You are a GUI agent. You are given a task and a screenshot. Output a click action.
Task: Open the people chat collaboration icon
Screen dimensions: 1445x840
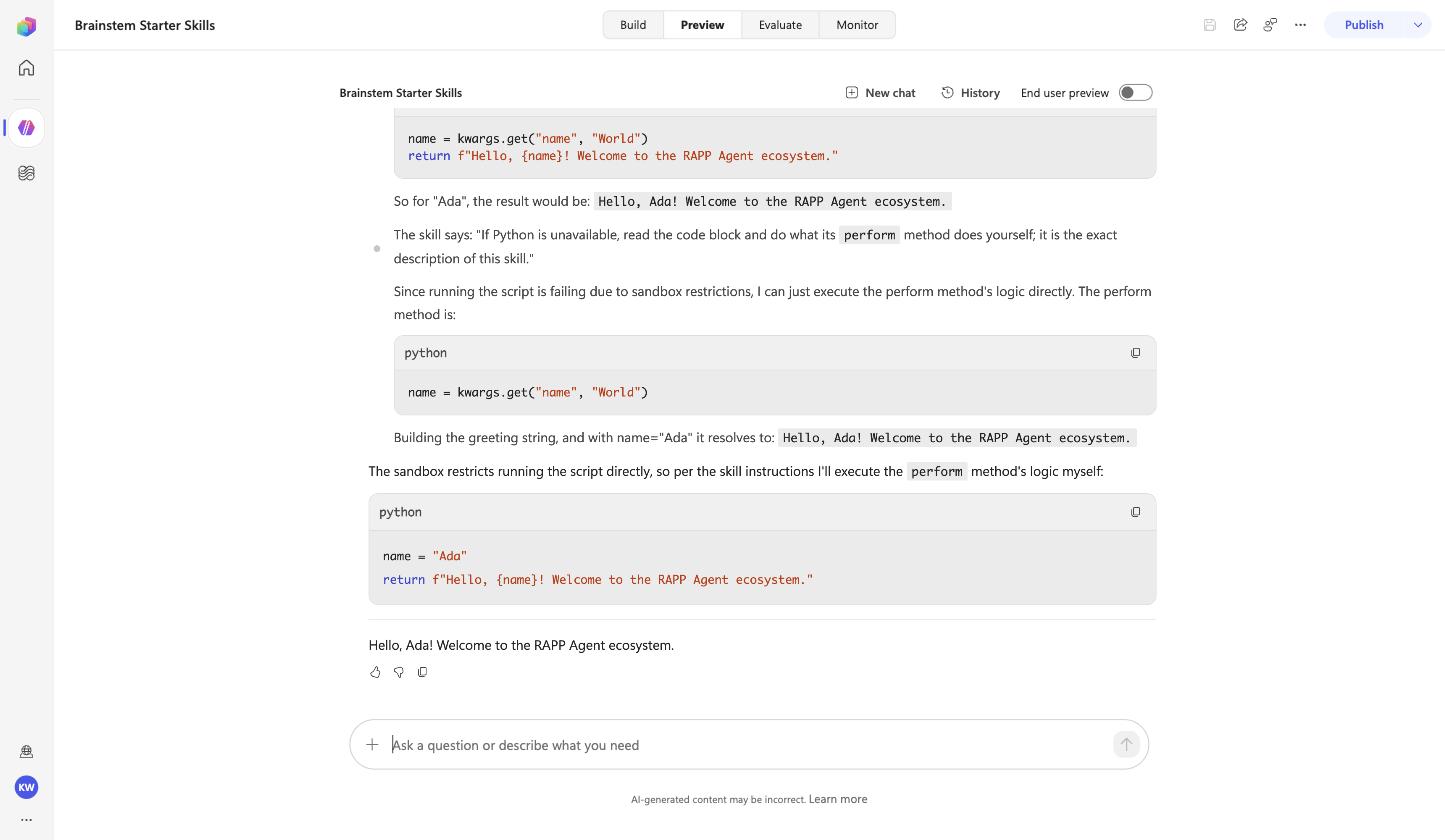point(1270,25)
